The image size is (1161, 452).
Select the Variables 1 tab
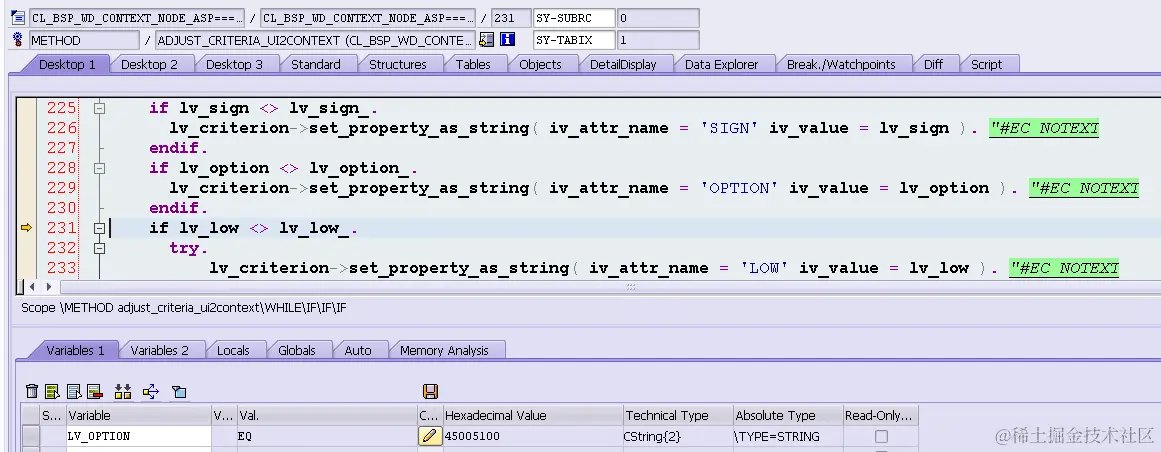click(x=75, y=350)
